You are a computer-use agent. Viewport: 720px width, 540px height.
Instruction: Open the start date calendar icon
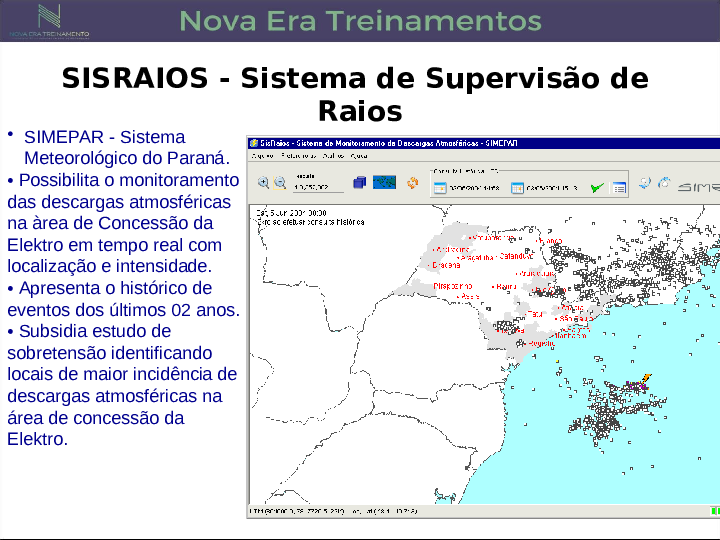click(440, 188)
